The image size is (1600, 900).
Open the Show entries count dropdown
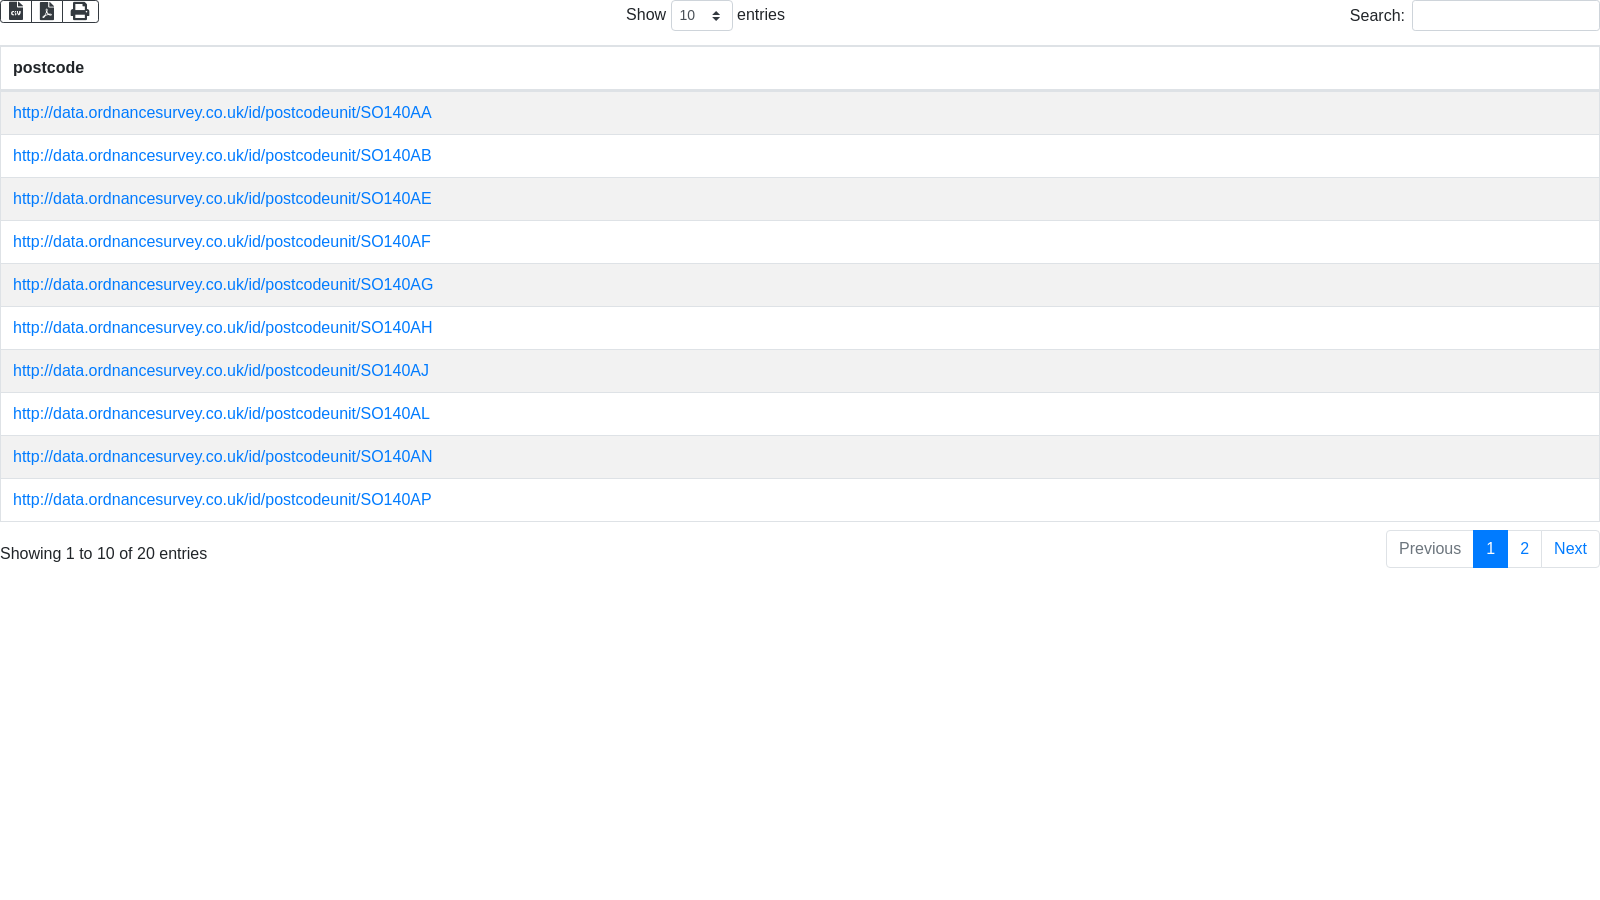pyautogui.click(x=701, y=16)
